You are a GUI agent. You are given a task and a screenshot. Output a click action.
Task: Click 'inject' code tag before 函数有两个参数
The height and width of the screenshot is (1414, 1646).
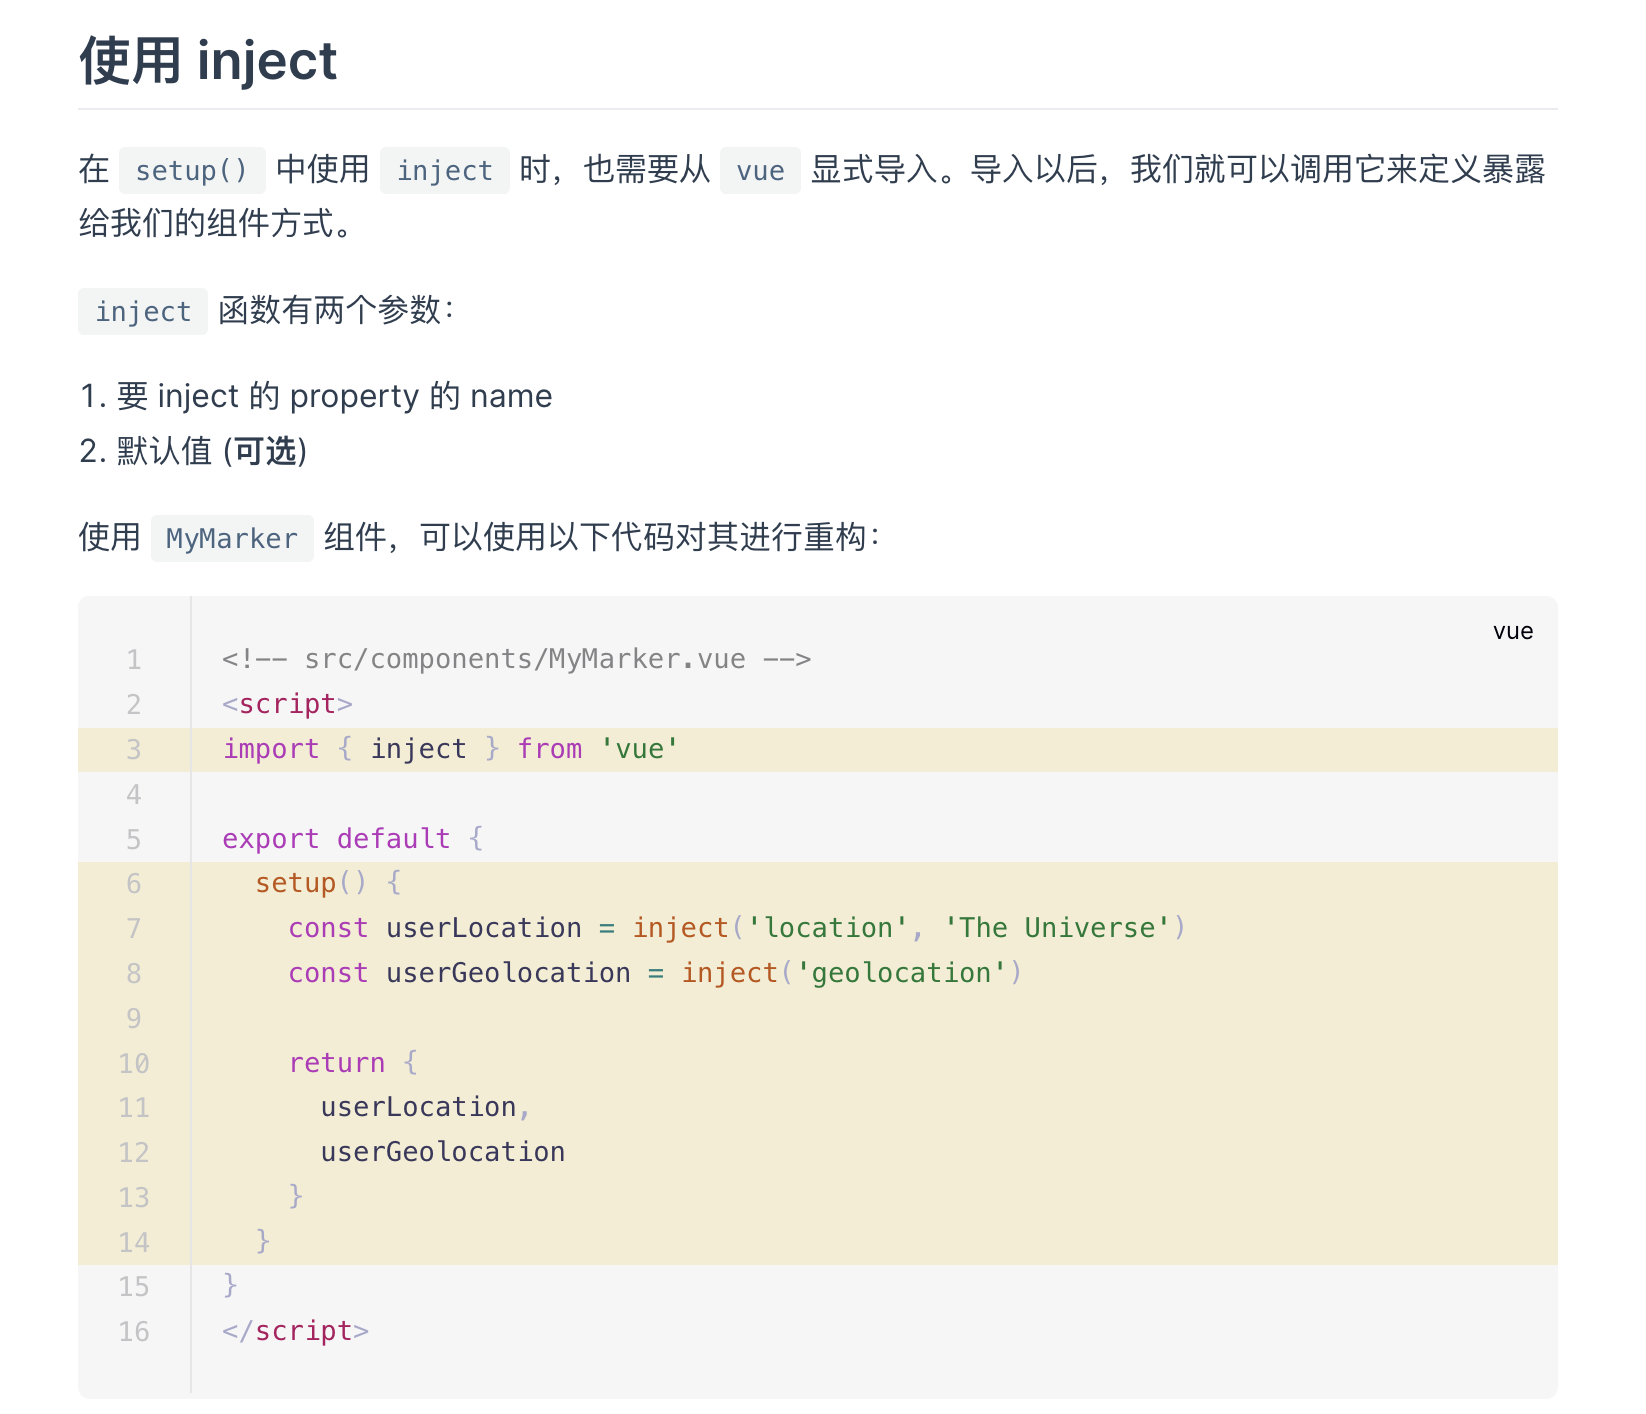[142, 311]
